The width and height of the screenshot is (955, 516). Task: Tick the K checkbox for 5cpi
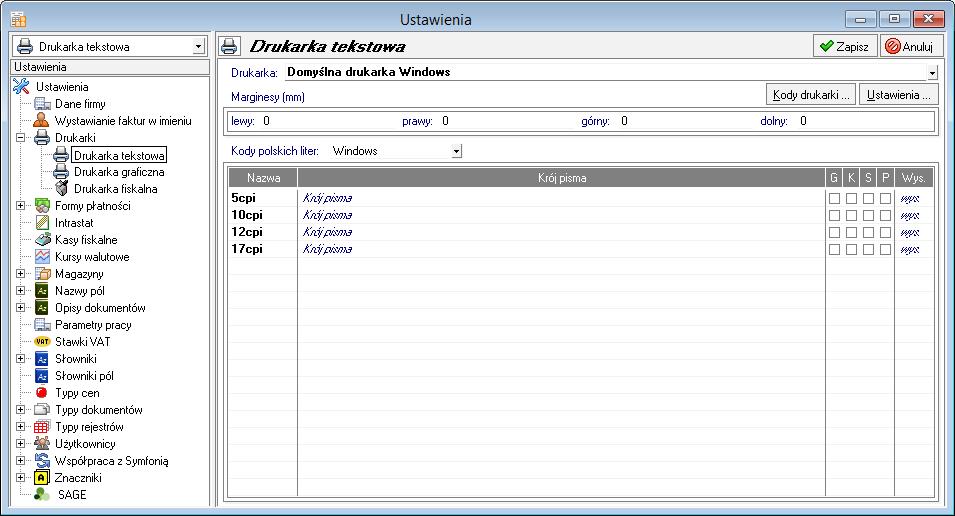pos(851,199)
